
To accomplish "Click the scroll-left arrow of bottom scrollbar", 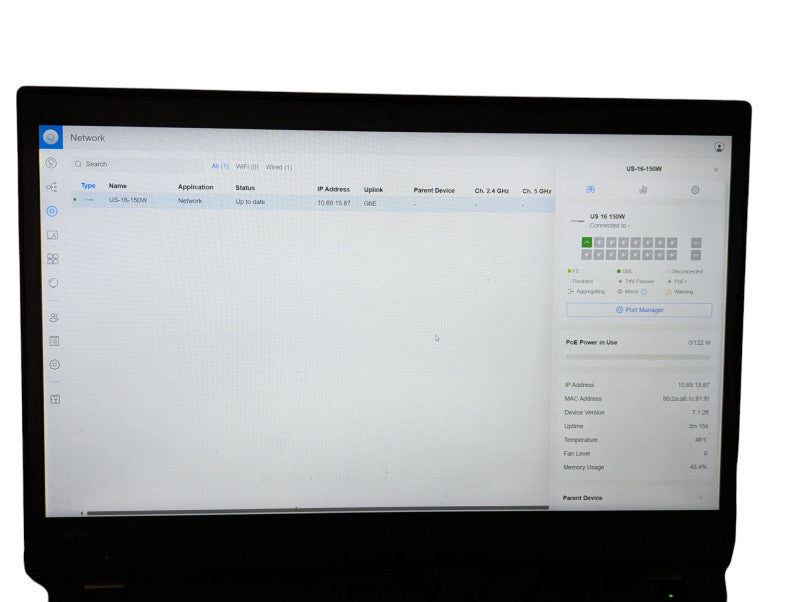I will click(82, 513).
